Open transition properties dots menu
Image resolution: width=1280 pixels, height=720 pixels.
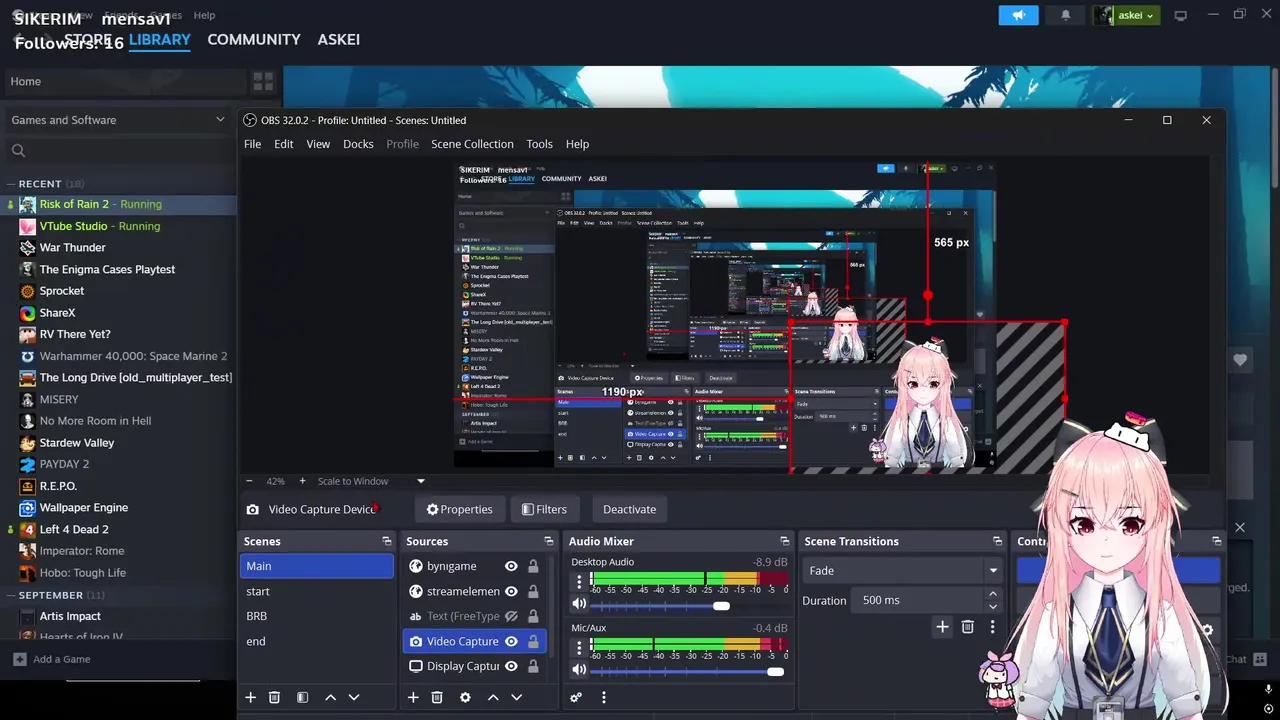pyautogui.click(x=992, y=627)
